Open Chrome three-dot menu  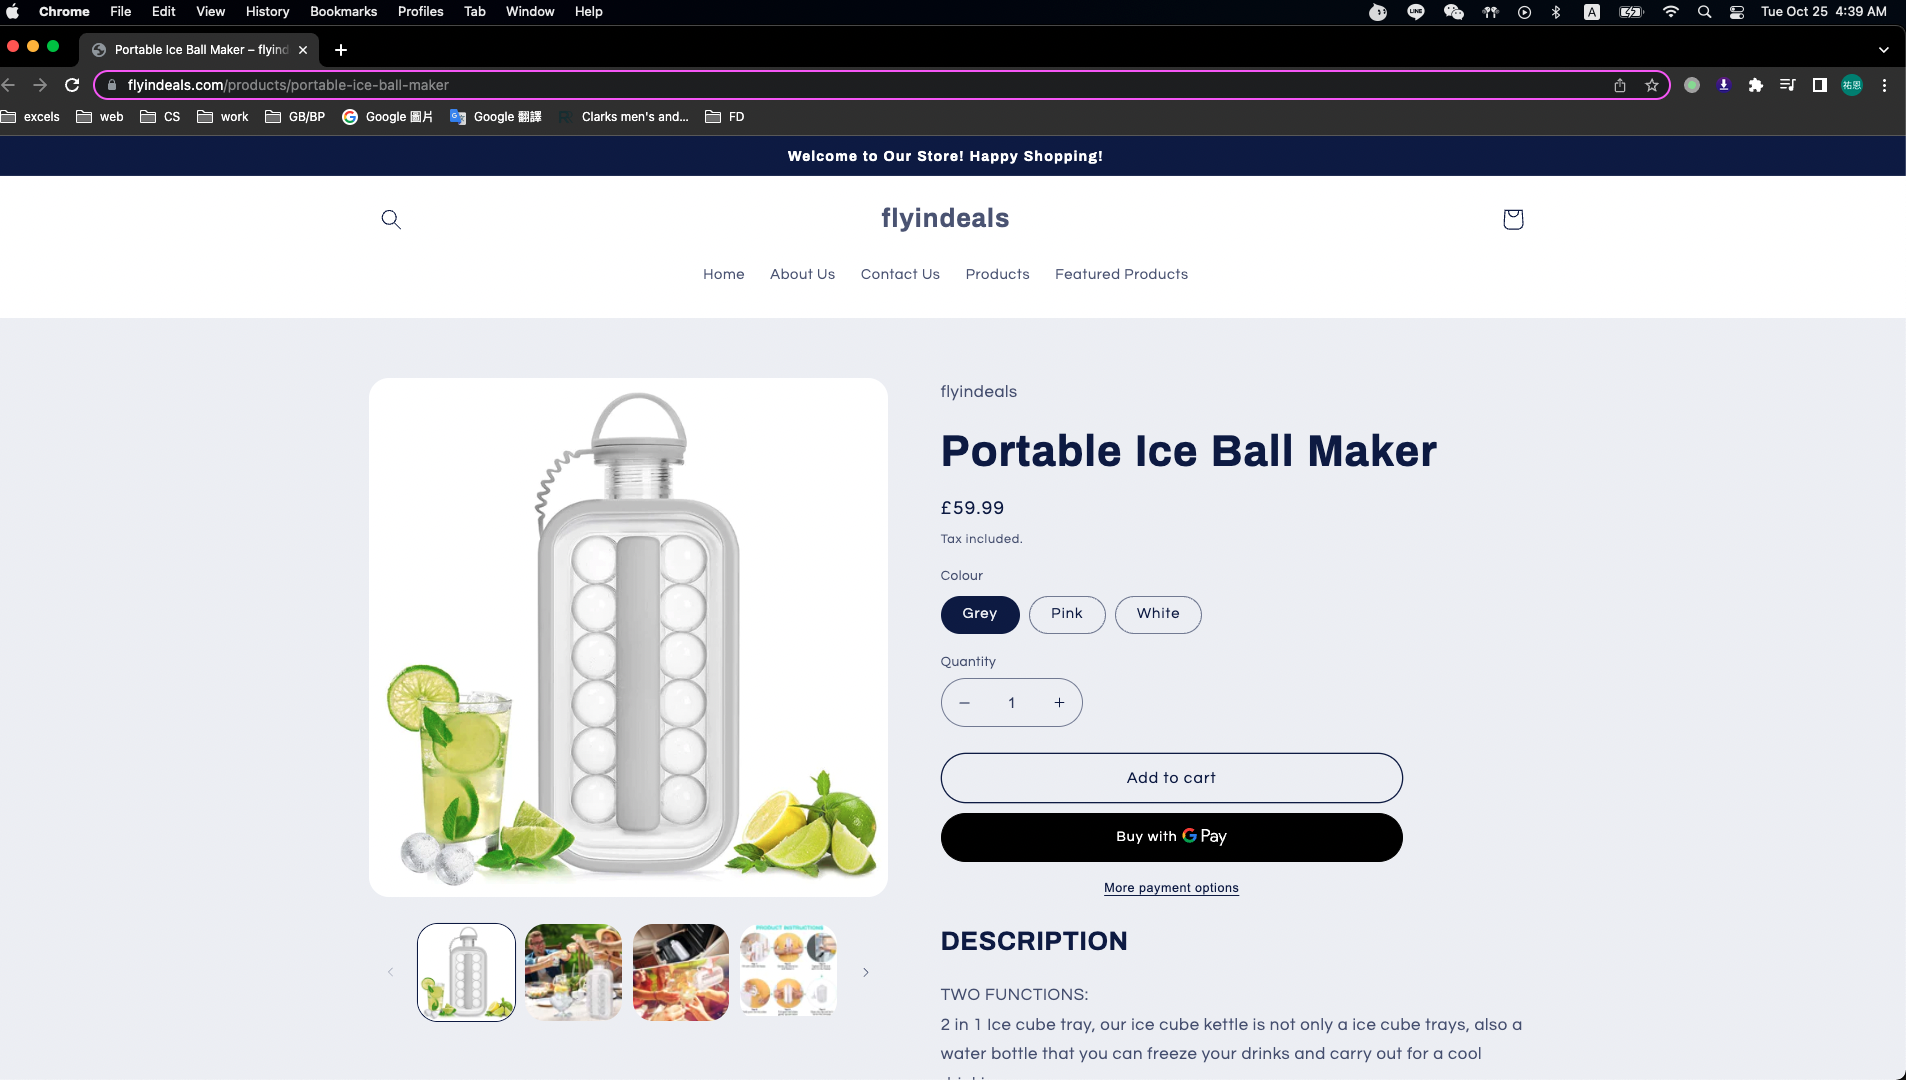coord(1884,85)
